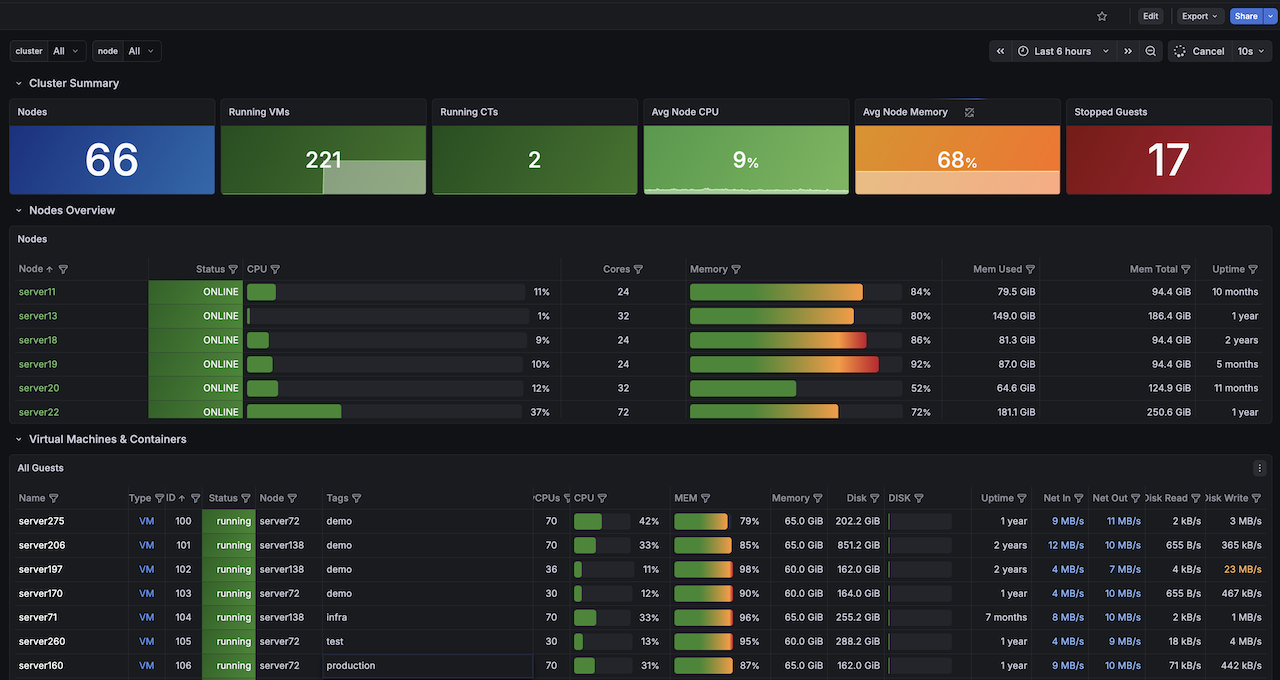Image resolution: width=1280 pixels, height=680 pixels.
Task: Open the server22 node link
Action: 38,412
